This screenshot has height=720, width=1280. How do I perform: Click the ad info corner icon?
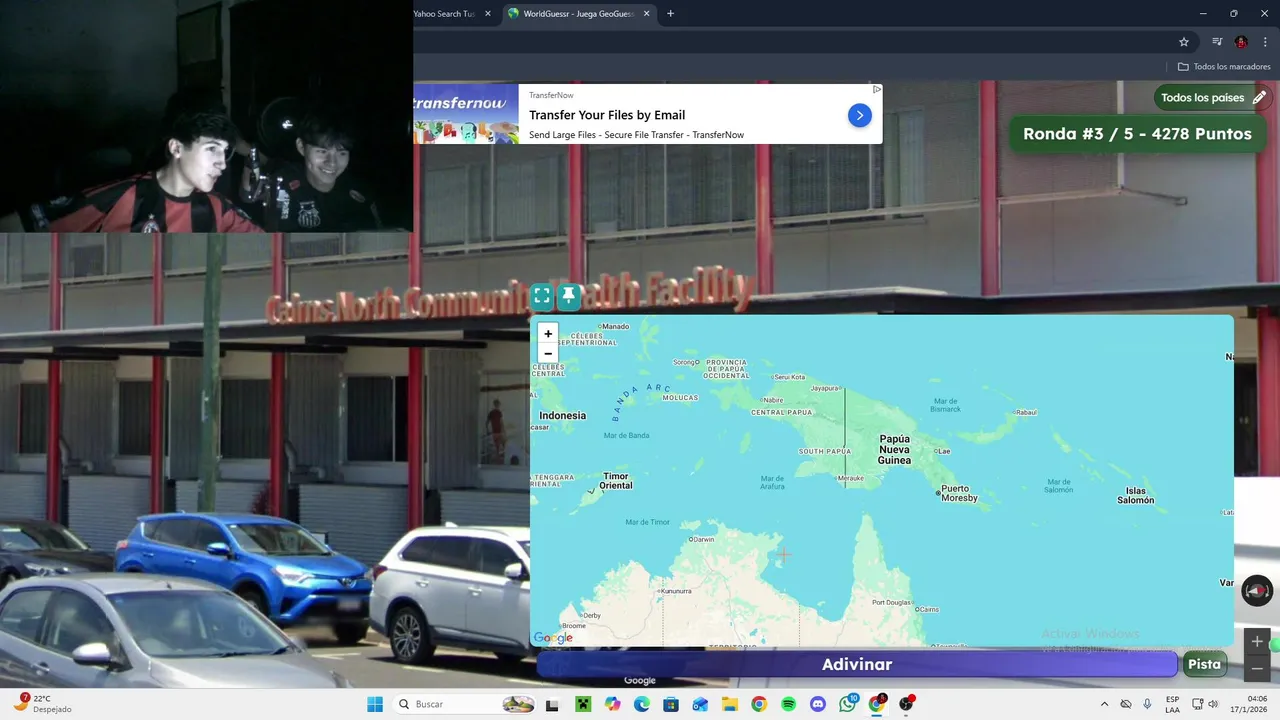tap(877, 89)
